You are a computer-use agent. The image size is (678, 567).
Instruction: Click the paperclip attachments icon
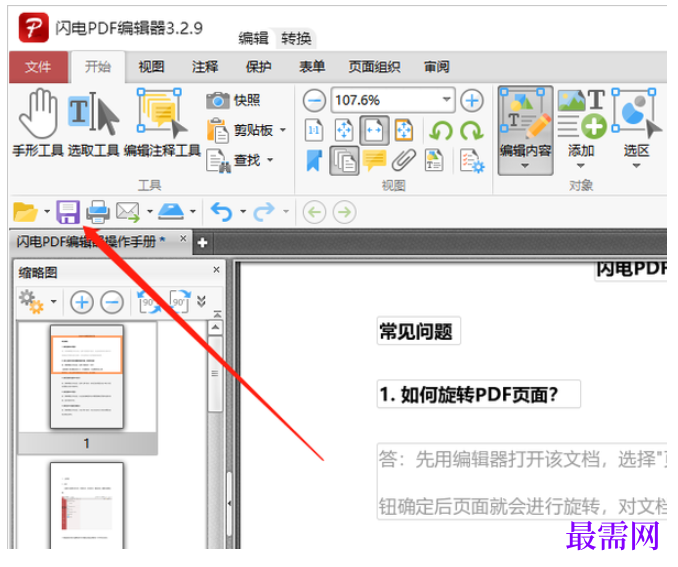(x=403, y=160)
